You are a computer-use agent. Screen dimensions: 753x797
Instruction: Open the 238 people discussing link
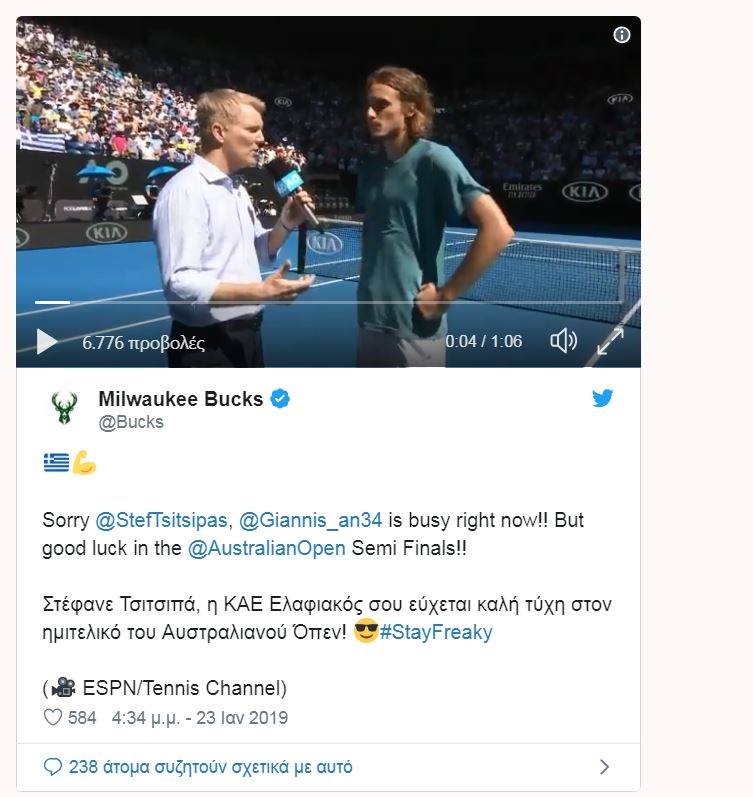[211, 767]
